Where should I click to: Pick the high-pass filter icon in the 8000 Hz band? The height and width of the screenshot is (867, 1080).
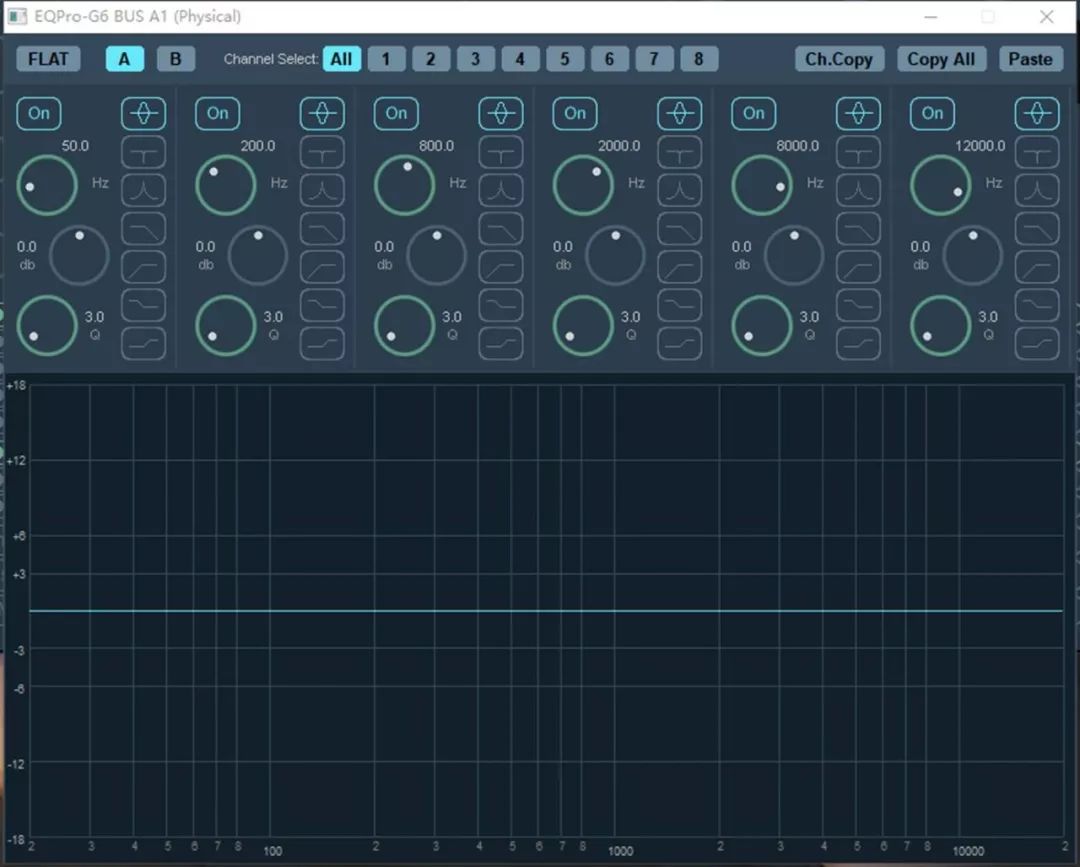[858, 267]
